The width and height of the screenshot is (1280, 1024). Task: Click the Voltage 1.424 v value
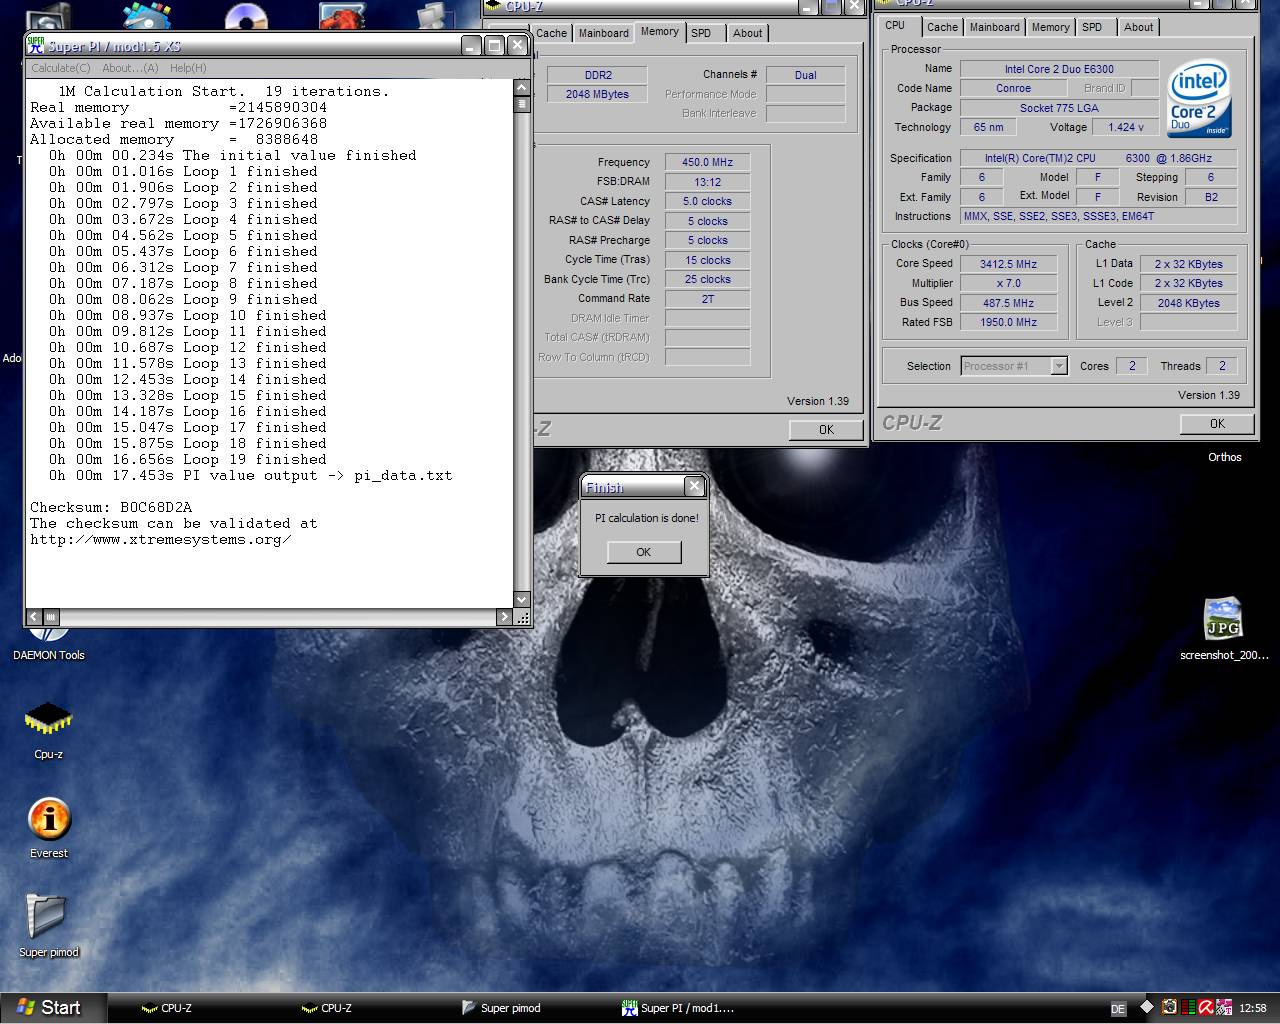click(1125, 127)
